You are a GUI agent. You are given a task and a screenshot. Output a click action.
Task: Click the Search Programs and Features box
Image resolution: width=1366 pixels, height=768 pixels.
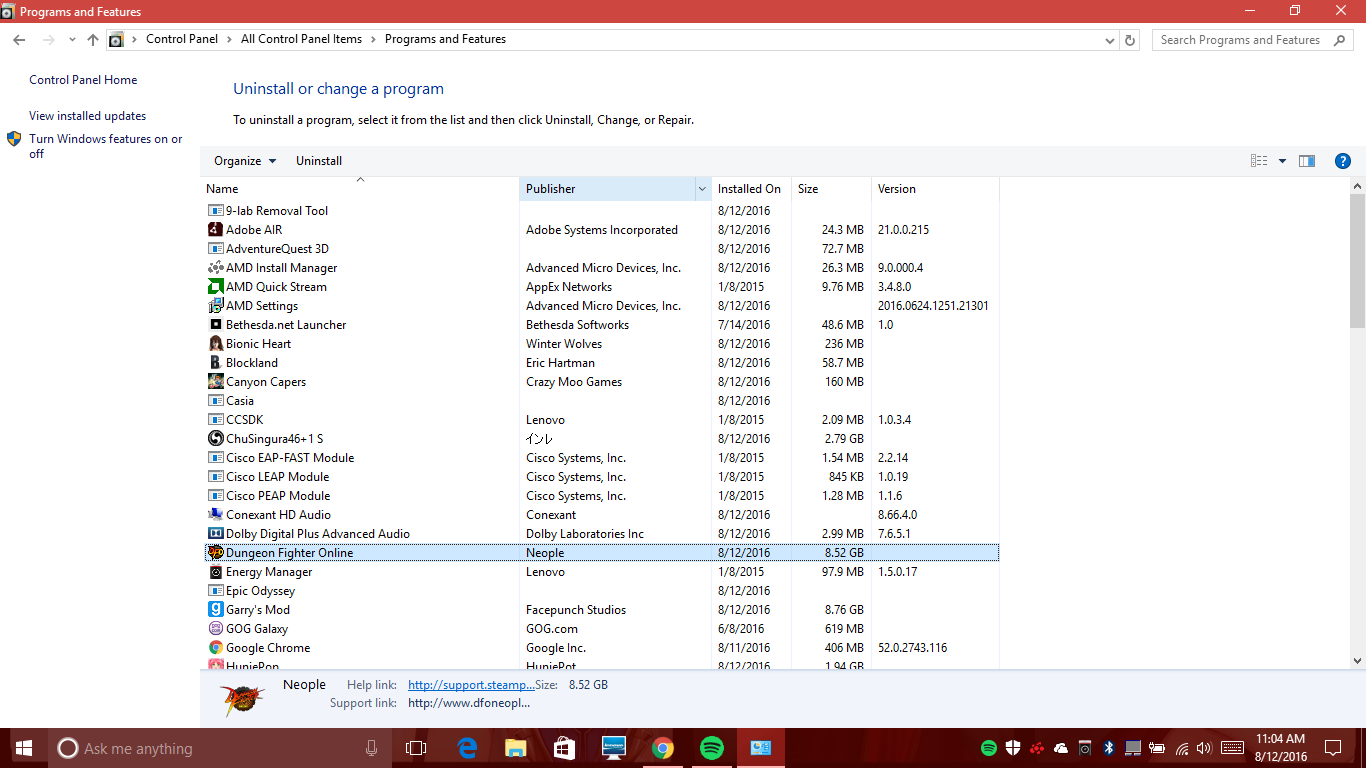tap(1240, 40)
